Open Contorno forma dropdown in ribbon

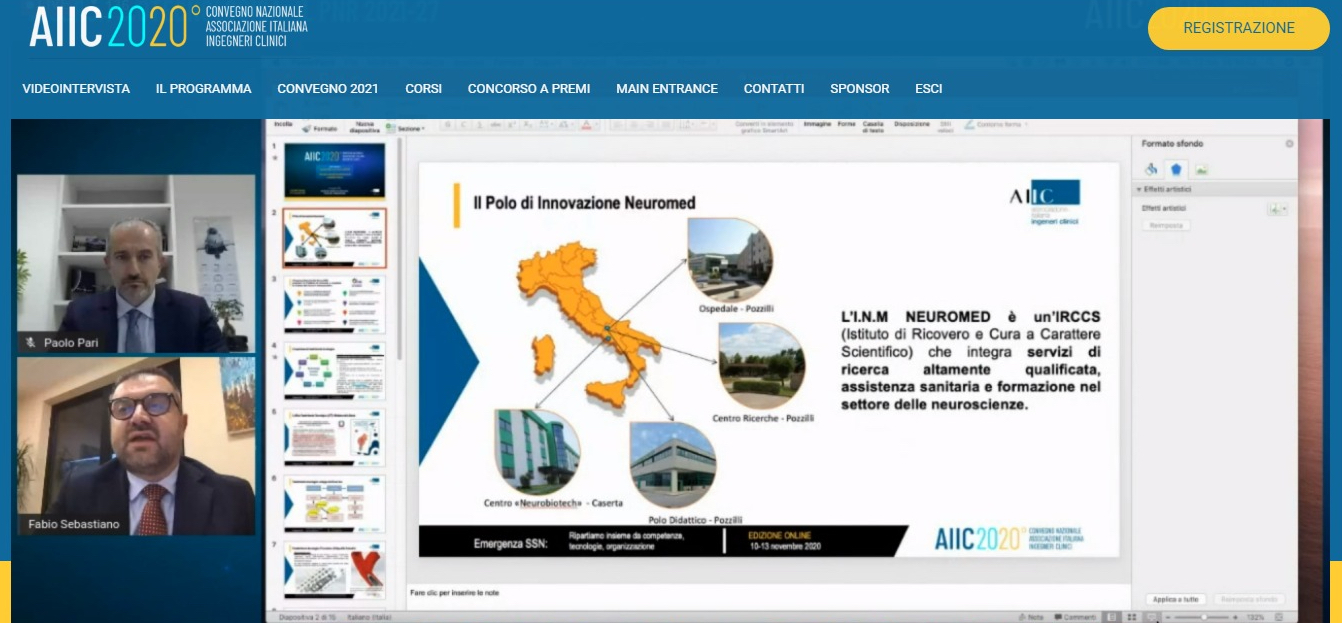997,125
